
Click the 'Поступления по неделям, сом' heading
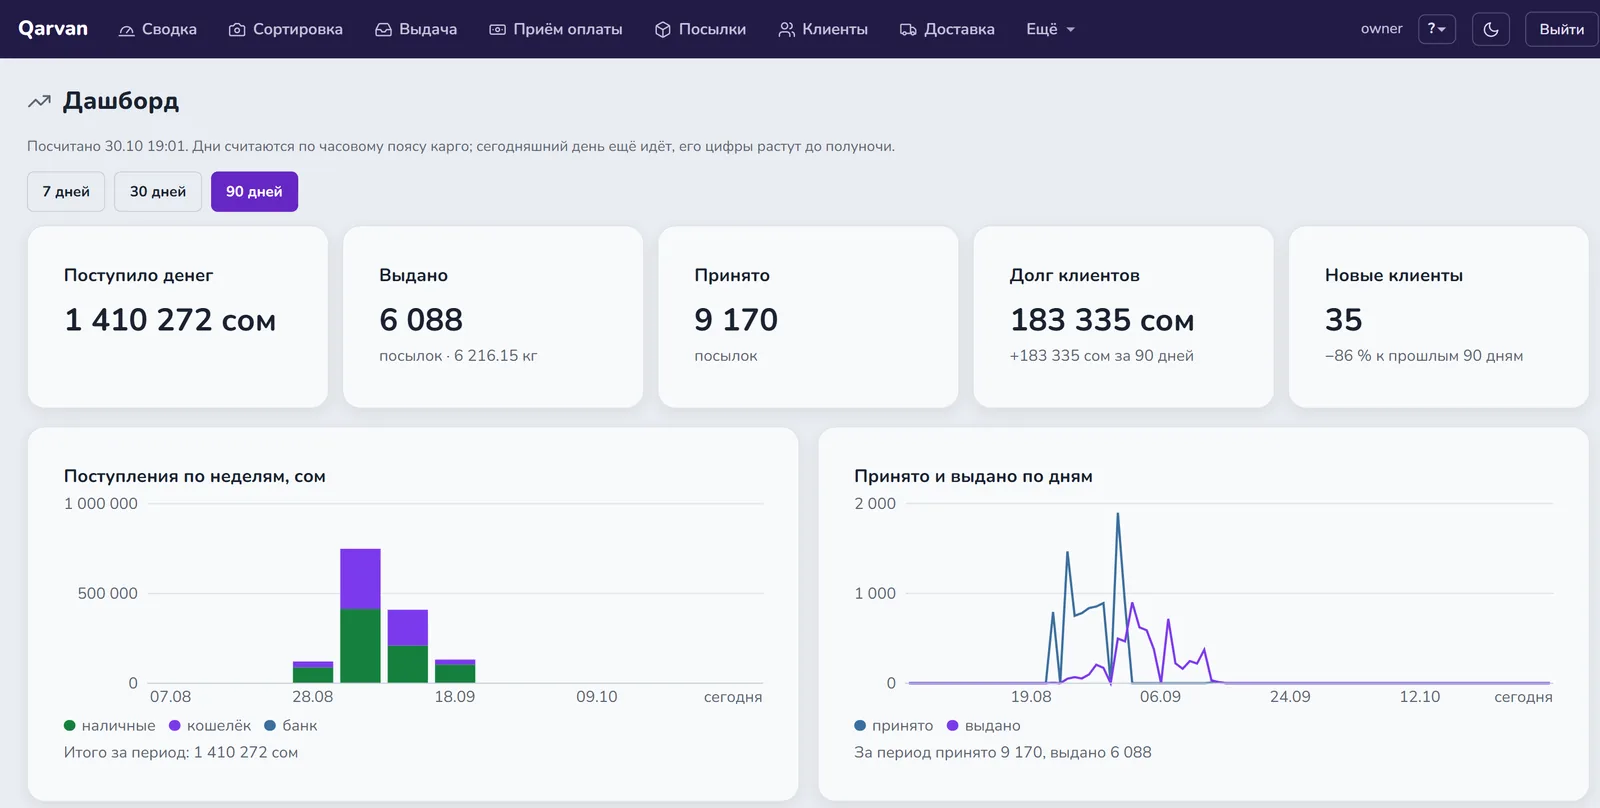[195, 477]
